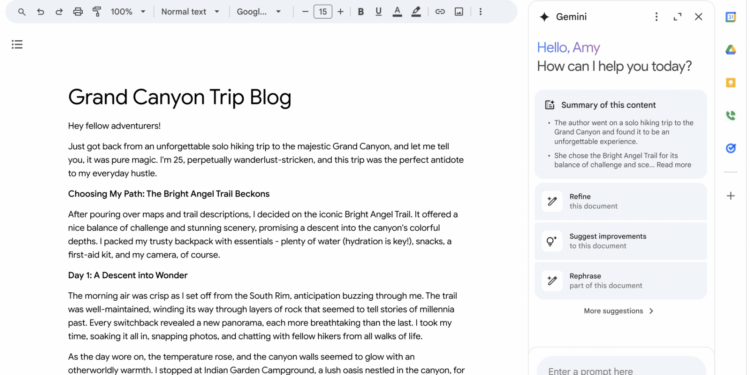Open Google Tasks side panel
750x375 pixels.
(730, 148)
